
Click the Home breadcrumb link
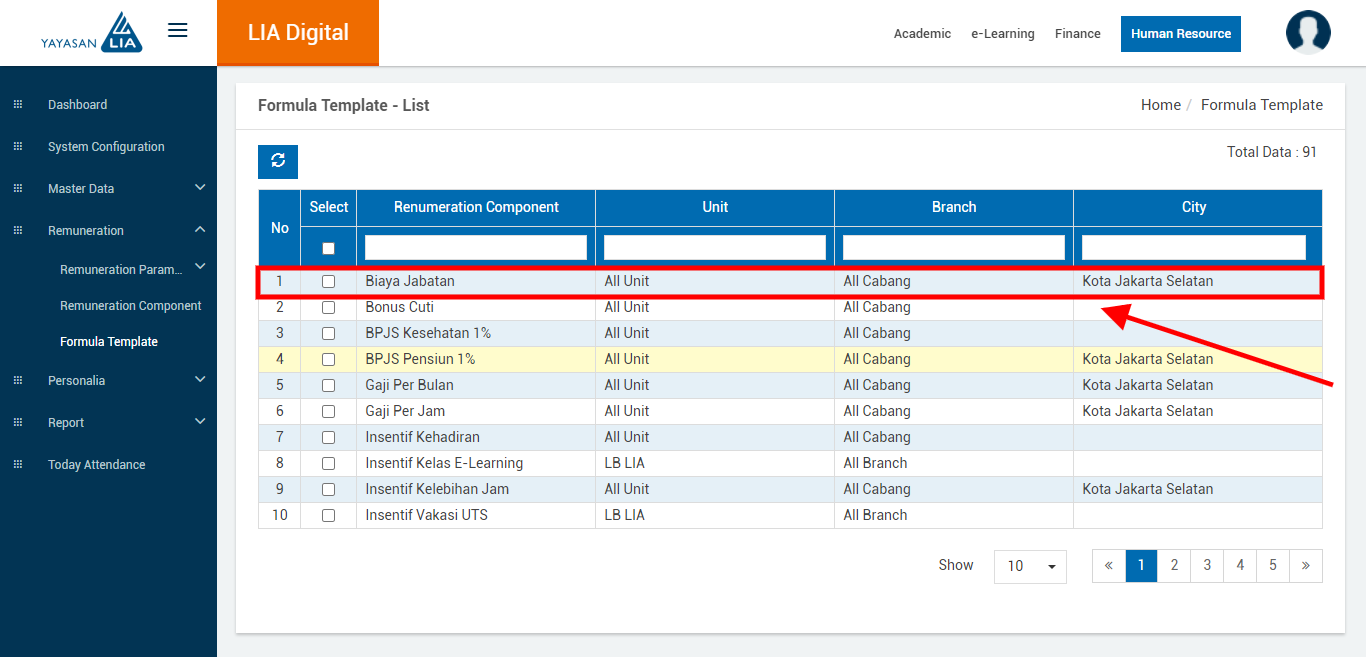[1160, 105]
